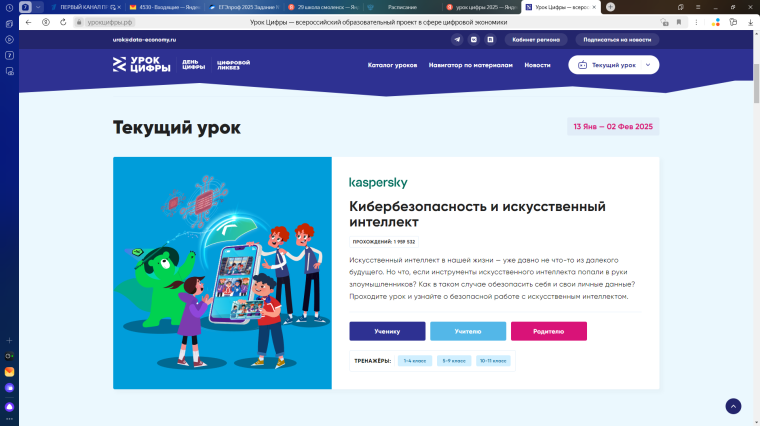The height and width of the screenshot is (426, 760).
Task: Open the notes icon beside downloads
Action: tap(733, 22)
